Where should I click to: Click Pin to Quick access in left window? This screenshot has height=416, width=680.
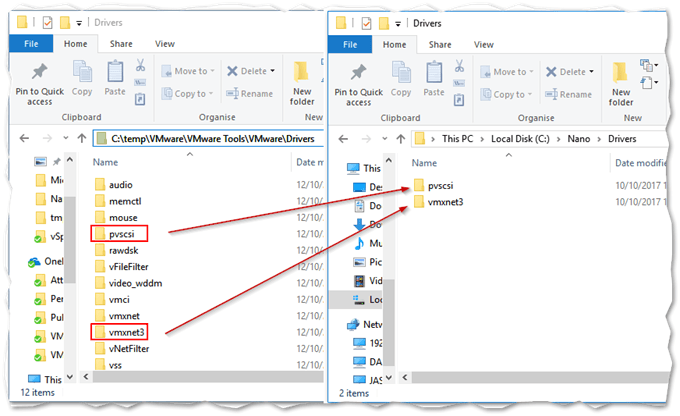39,85
